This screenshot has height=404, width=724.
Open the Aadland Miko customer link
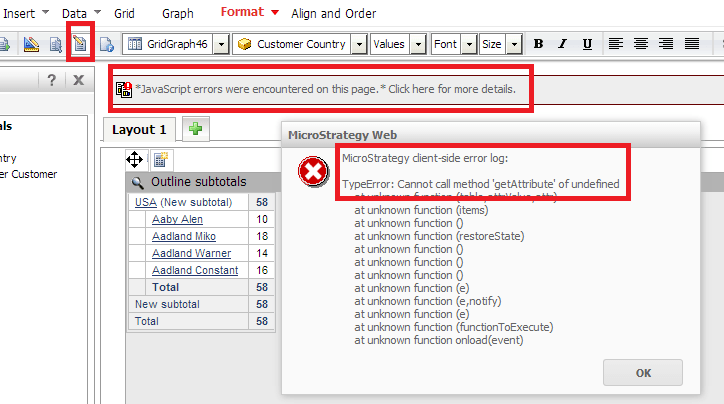(184, 236)
